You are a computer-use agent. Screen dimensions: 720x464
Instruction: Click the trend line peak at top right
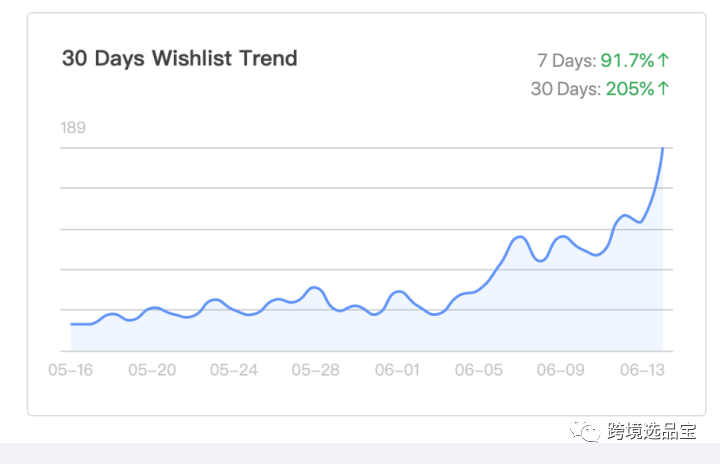pyautogui.click(x=662, y=150)
